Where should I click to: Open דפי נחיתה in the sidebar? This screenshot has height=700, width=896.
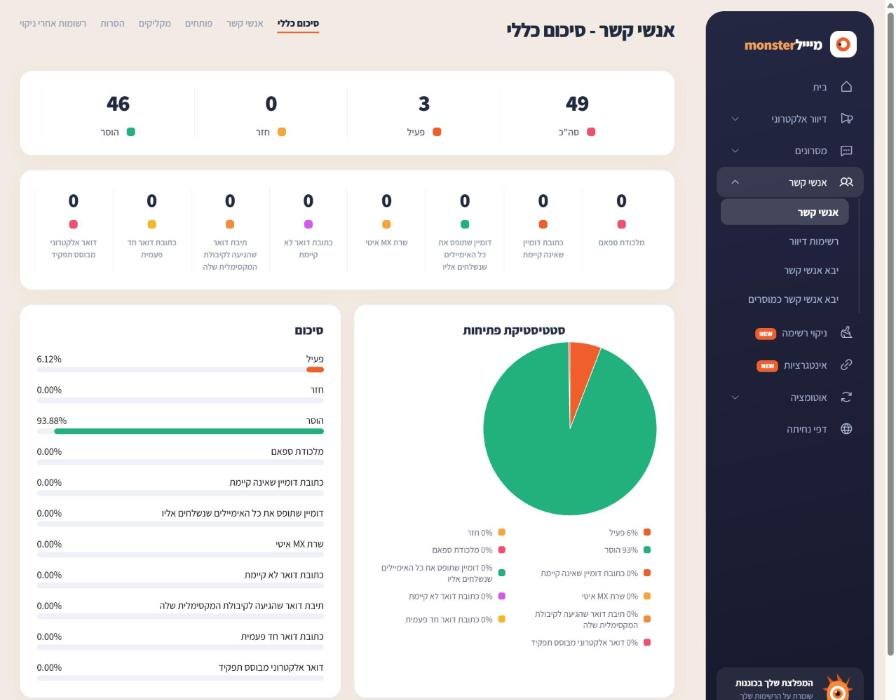[806, 429]
